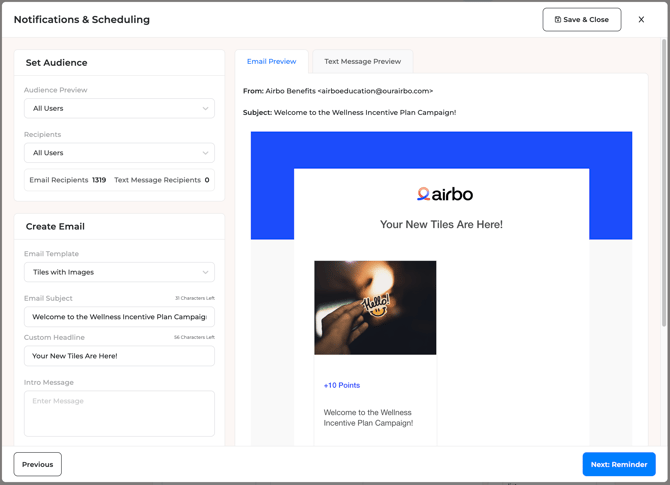Open the Recipients dropdown
Image resolution: width=670 pixels, height=485 pixels.
119,153
